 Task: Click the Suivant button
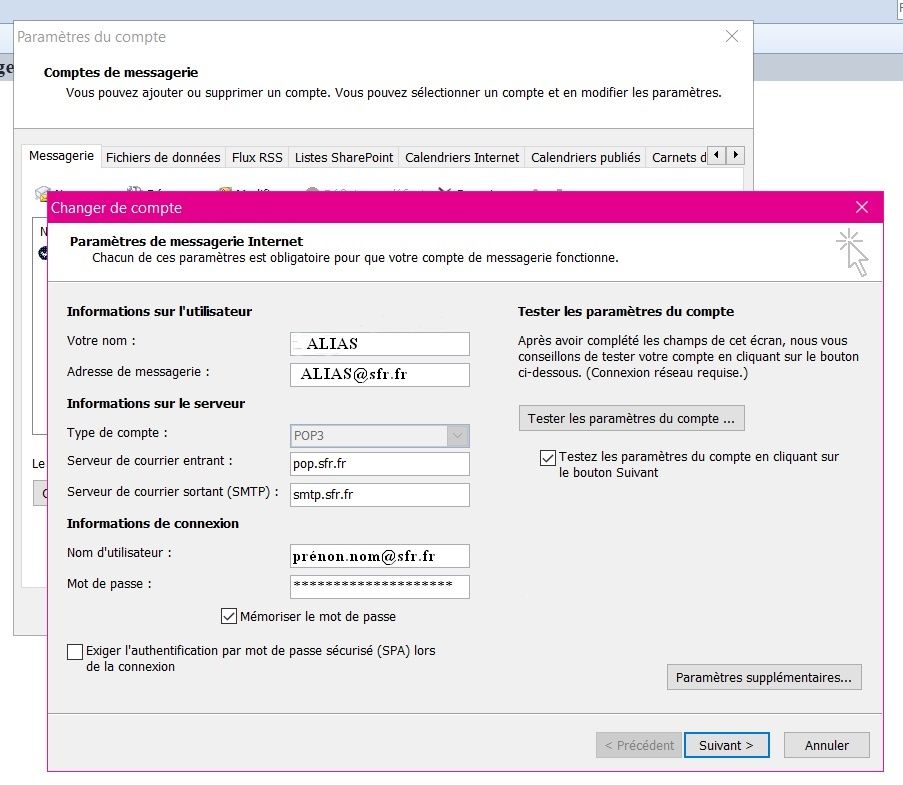coord(726,745)
